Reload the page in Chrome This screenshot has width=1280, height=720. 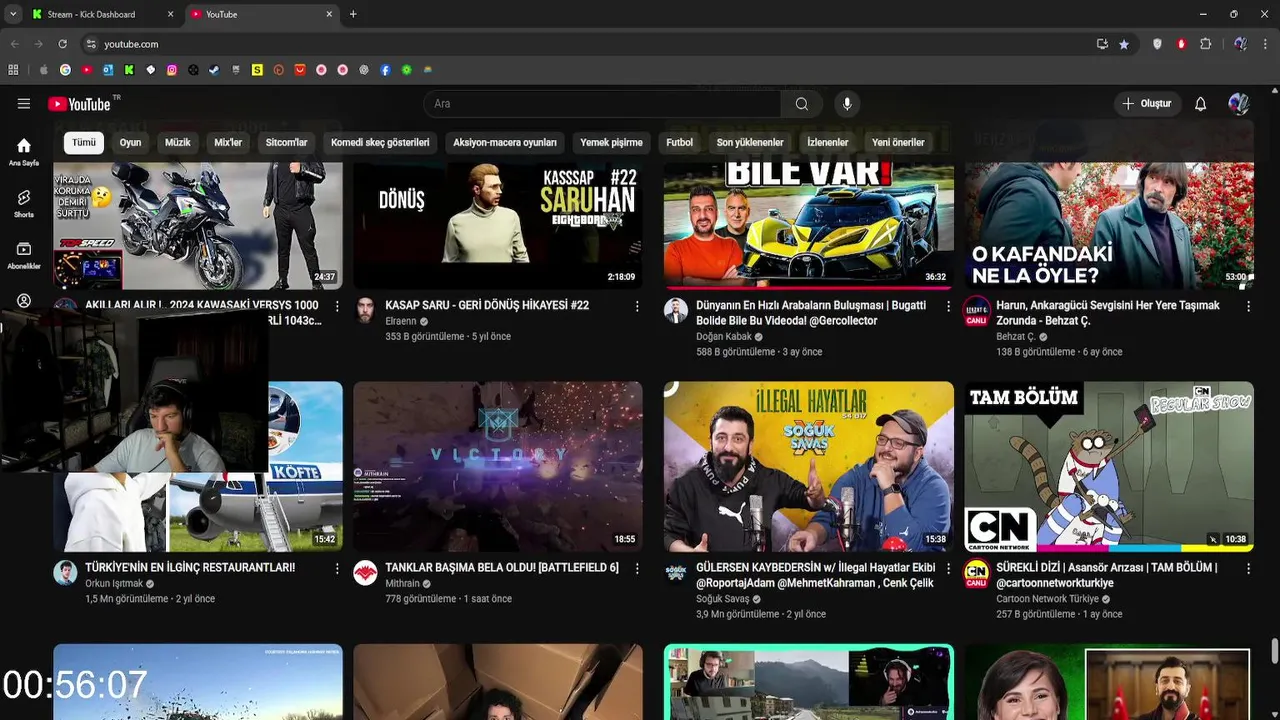pyautogui.click(x=62, y=44)
